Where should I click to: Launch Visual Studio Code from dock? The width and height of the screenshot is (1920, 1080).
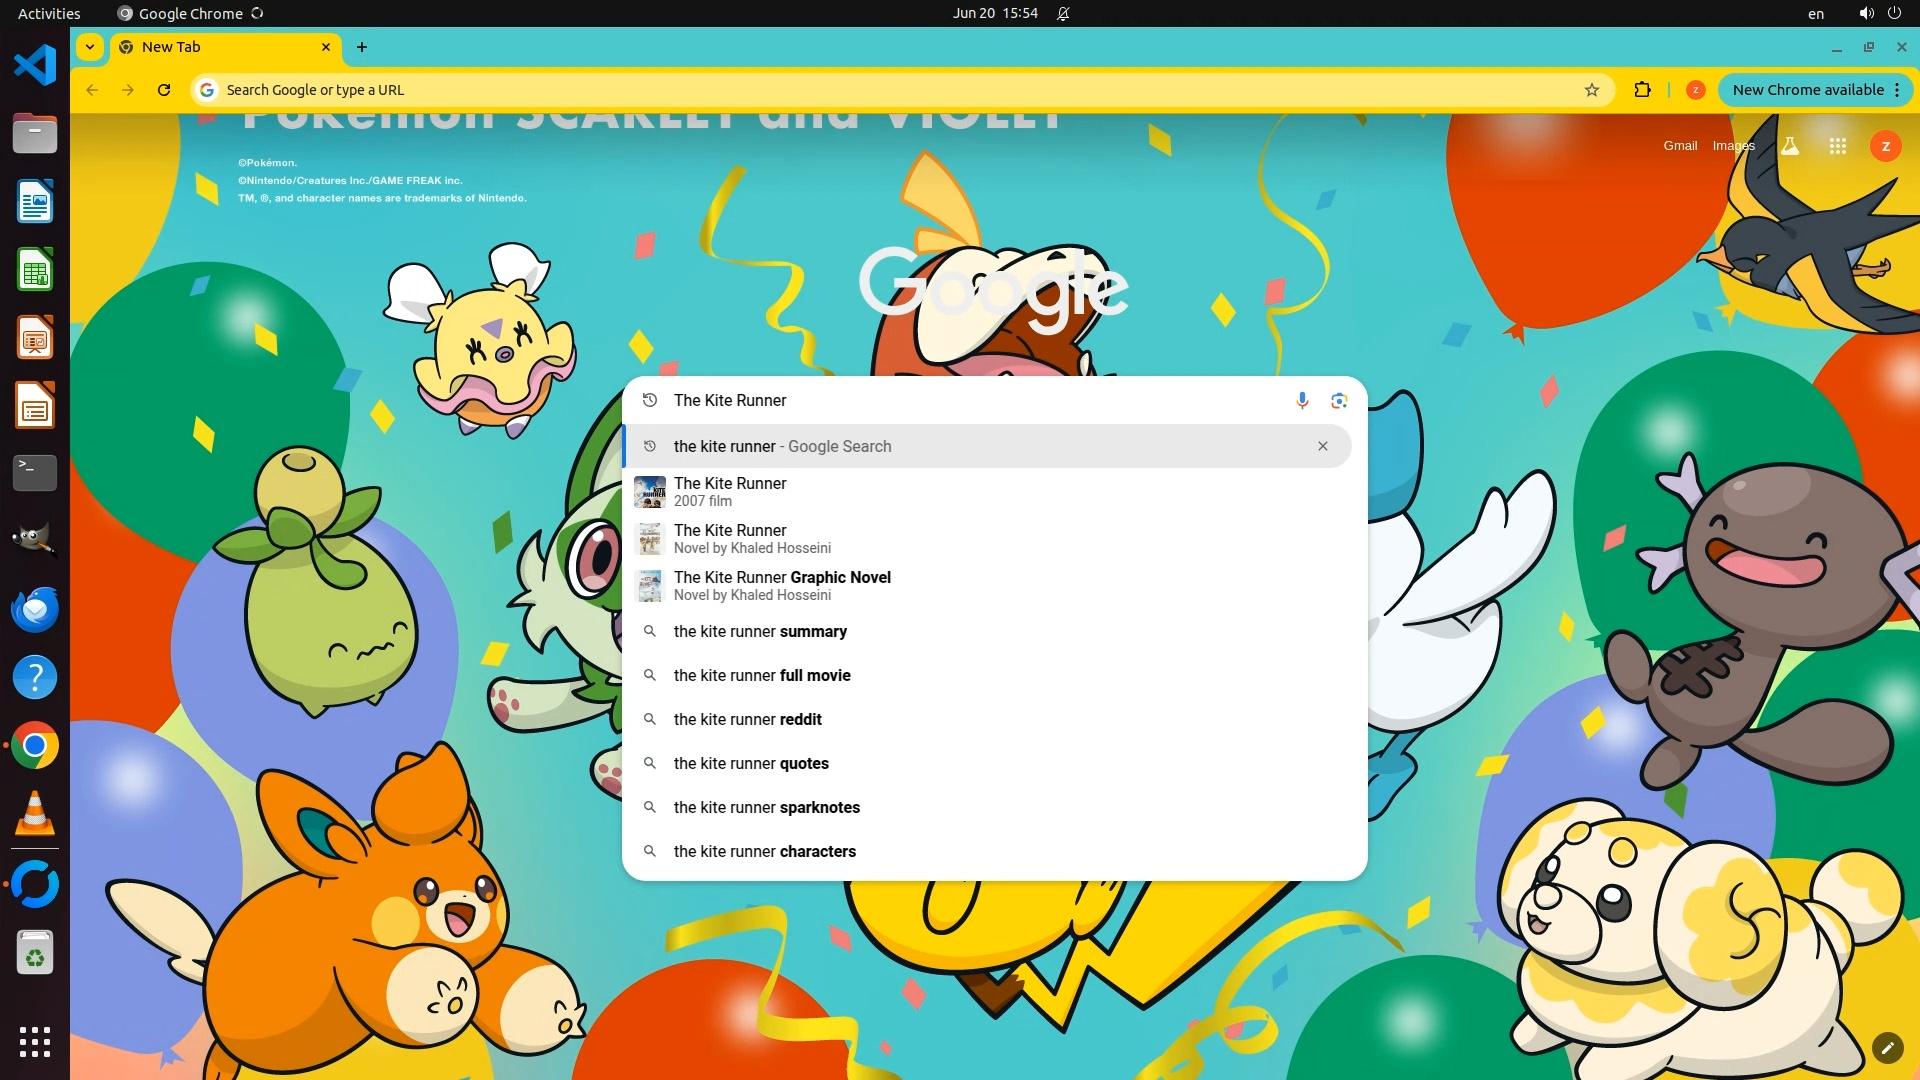pos(35,66)
